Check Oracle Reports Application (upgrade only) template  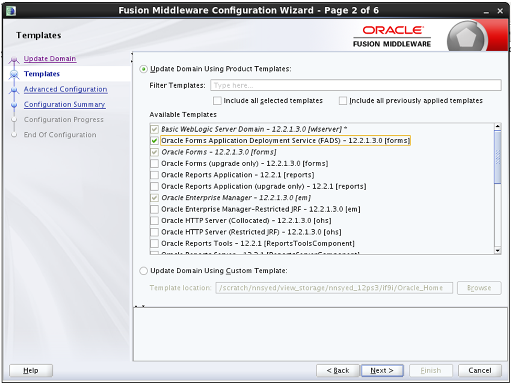tap(154, 186)
